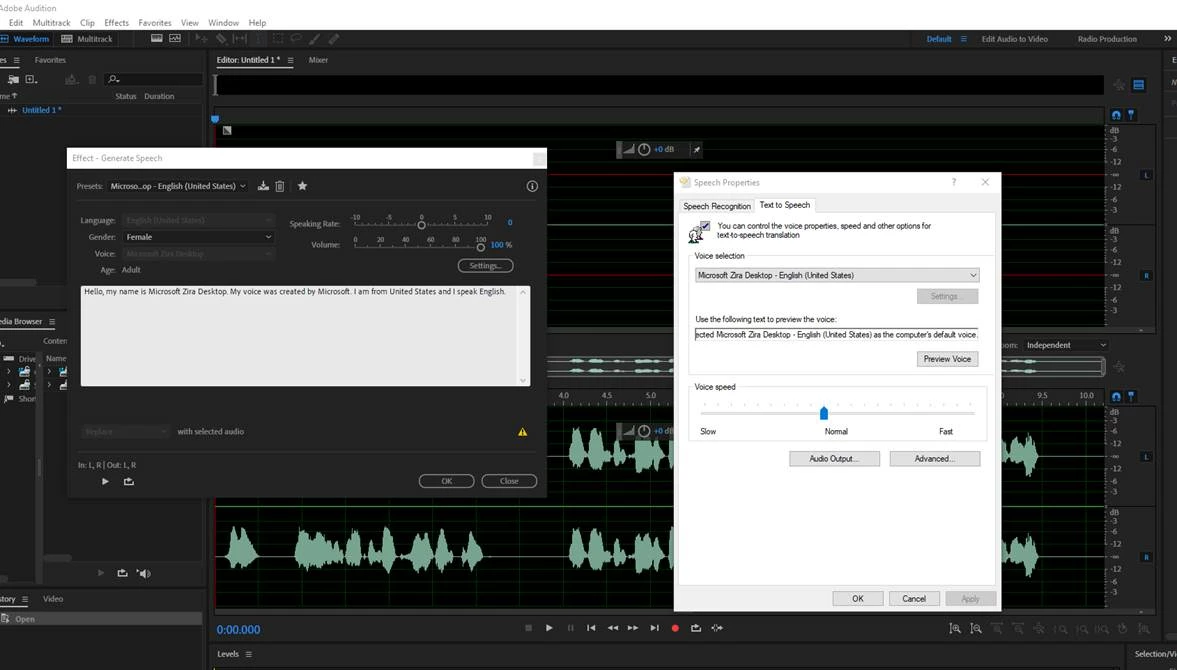This screenshot has height=670, width=1177.
Task: Expand first drive in Media Browser tree
Action: pyautogui.click(x=9, y=371)
